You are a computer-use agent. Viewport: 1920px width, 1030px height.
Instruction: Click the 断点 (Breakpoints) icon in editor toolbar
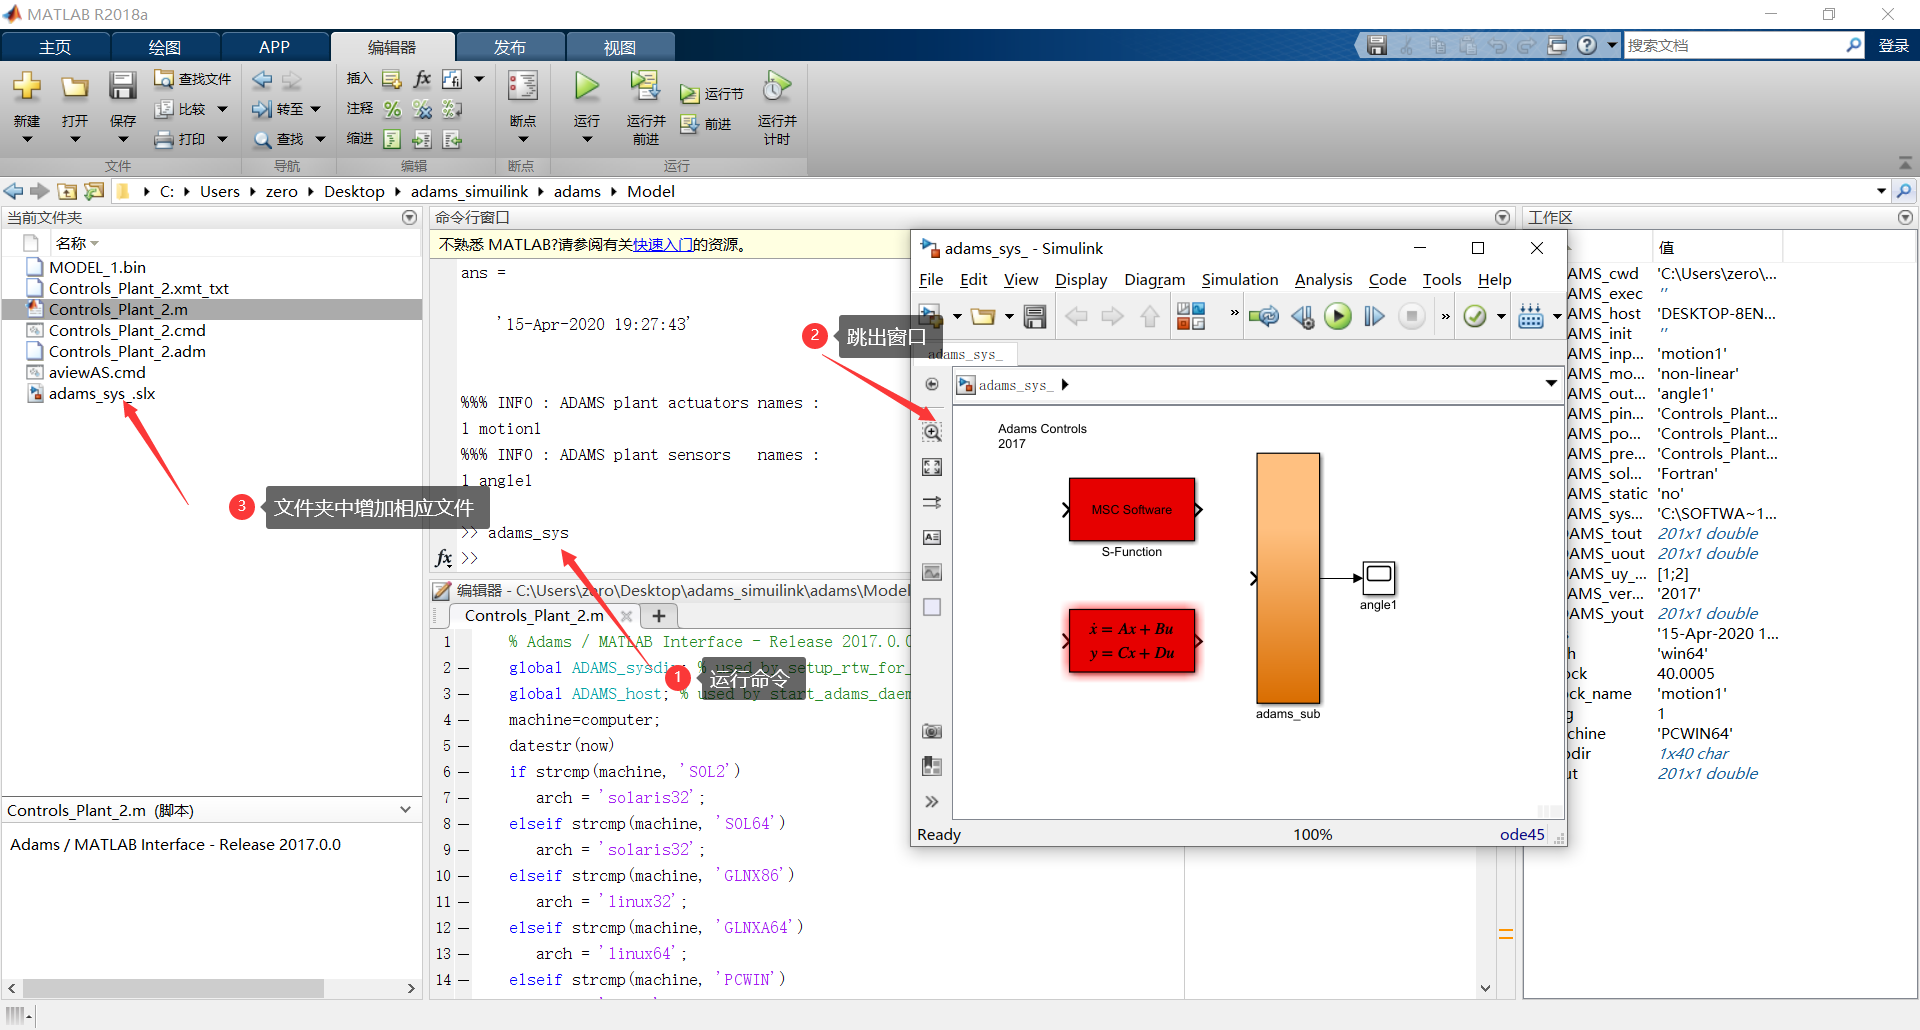tap(521, 86)
